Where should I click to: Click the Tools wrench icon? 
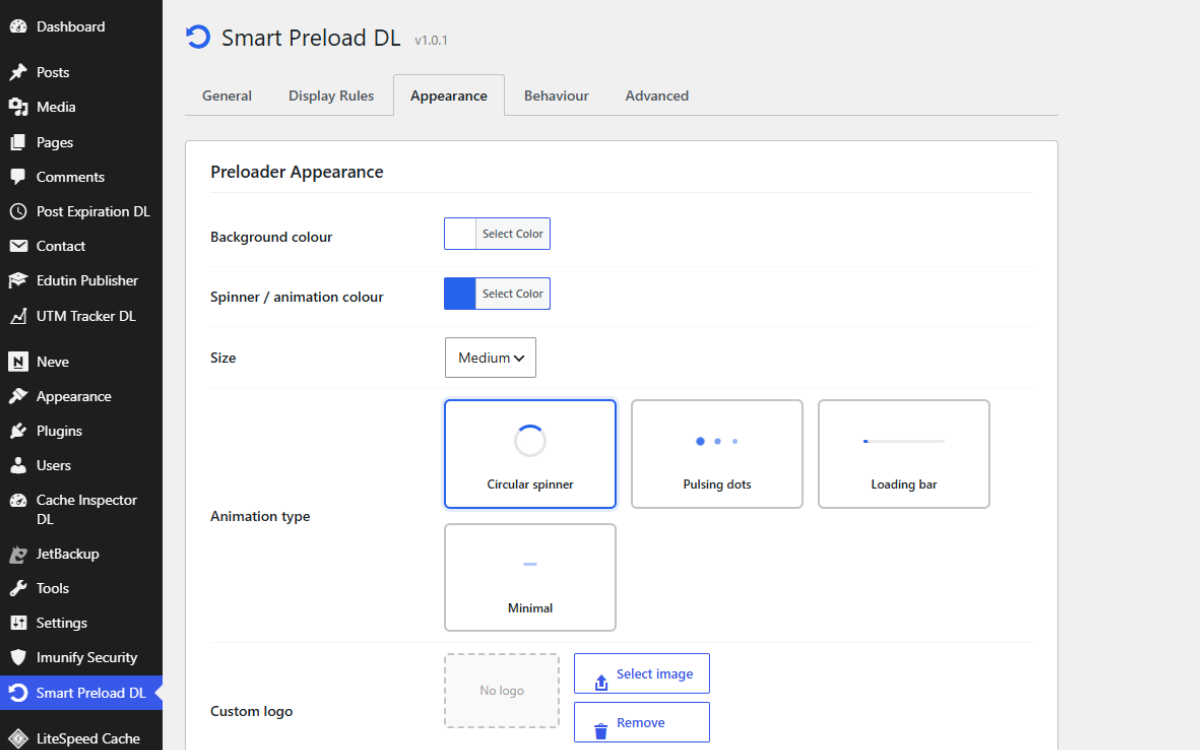[x=18, y=588]
